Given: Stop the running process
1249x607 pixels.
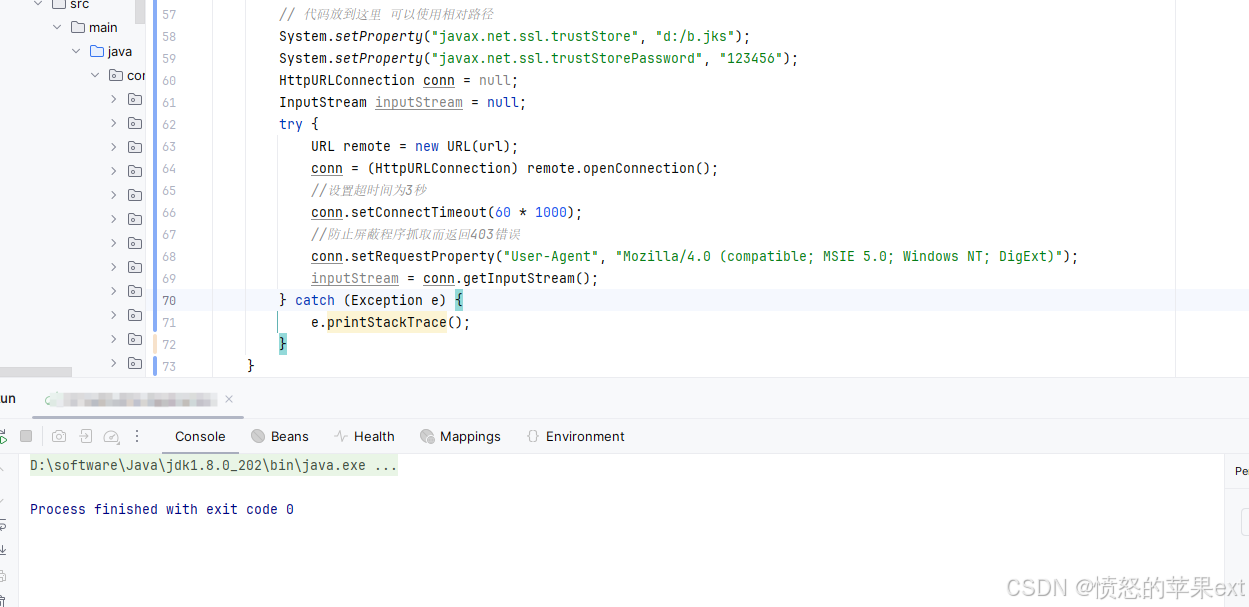Looking at the screenshot, I should pyautogui.click(x=27, y=437).
